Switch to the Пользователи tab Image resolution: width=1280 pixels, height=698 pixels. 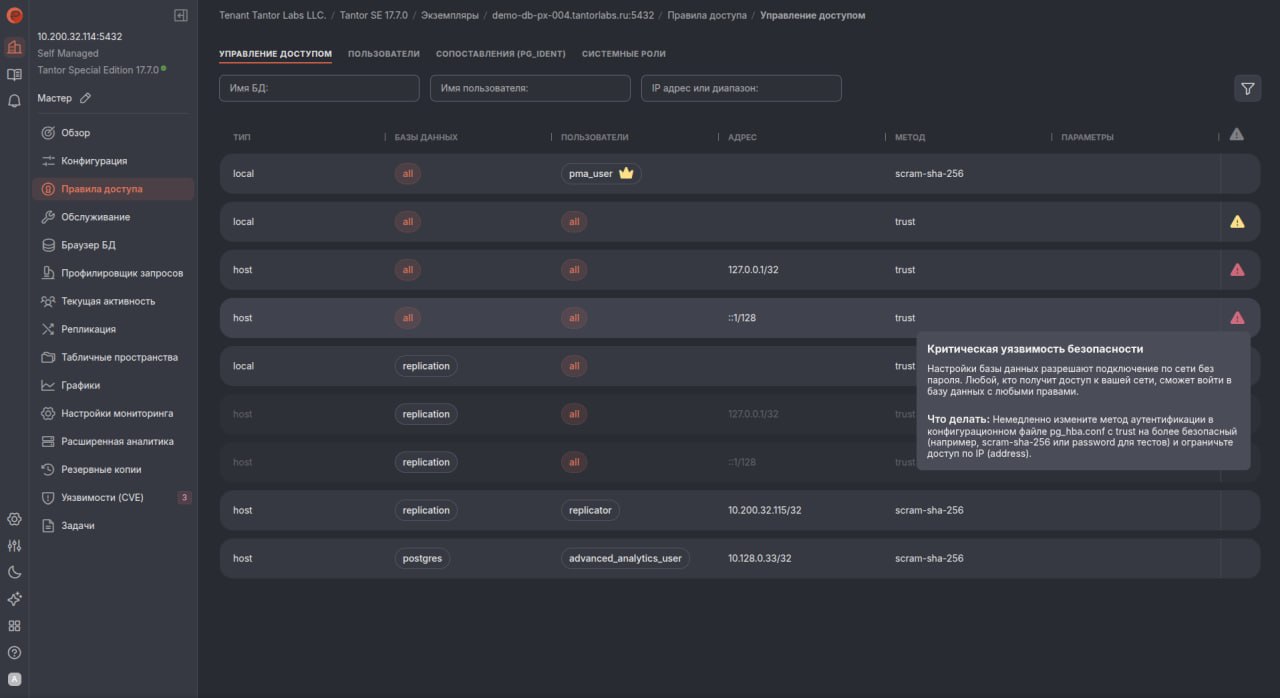tap(384, 54)
